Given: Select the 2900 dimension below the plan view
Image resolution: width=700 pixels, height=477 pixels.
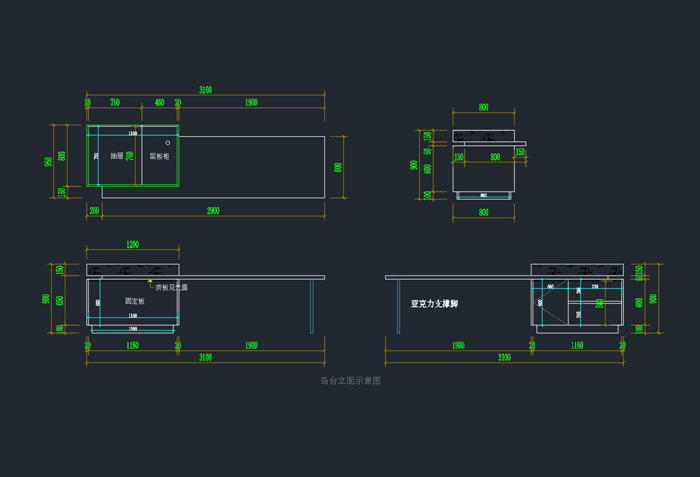Looking at the screenshot, I should tap(213, 211).
